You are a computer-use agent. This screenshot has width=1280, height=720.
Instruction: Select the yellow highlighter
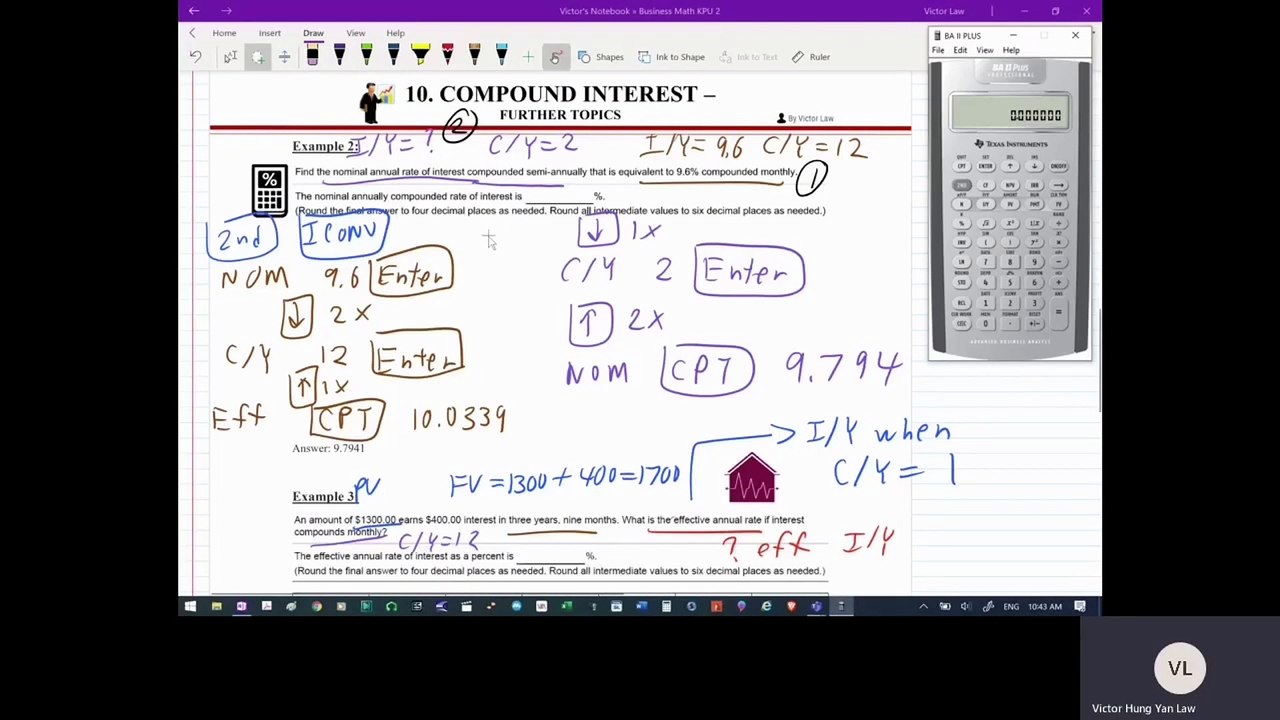click(x=420, y=56)
